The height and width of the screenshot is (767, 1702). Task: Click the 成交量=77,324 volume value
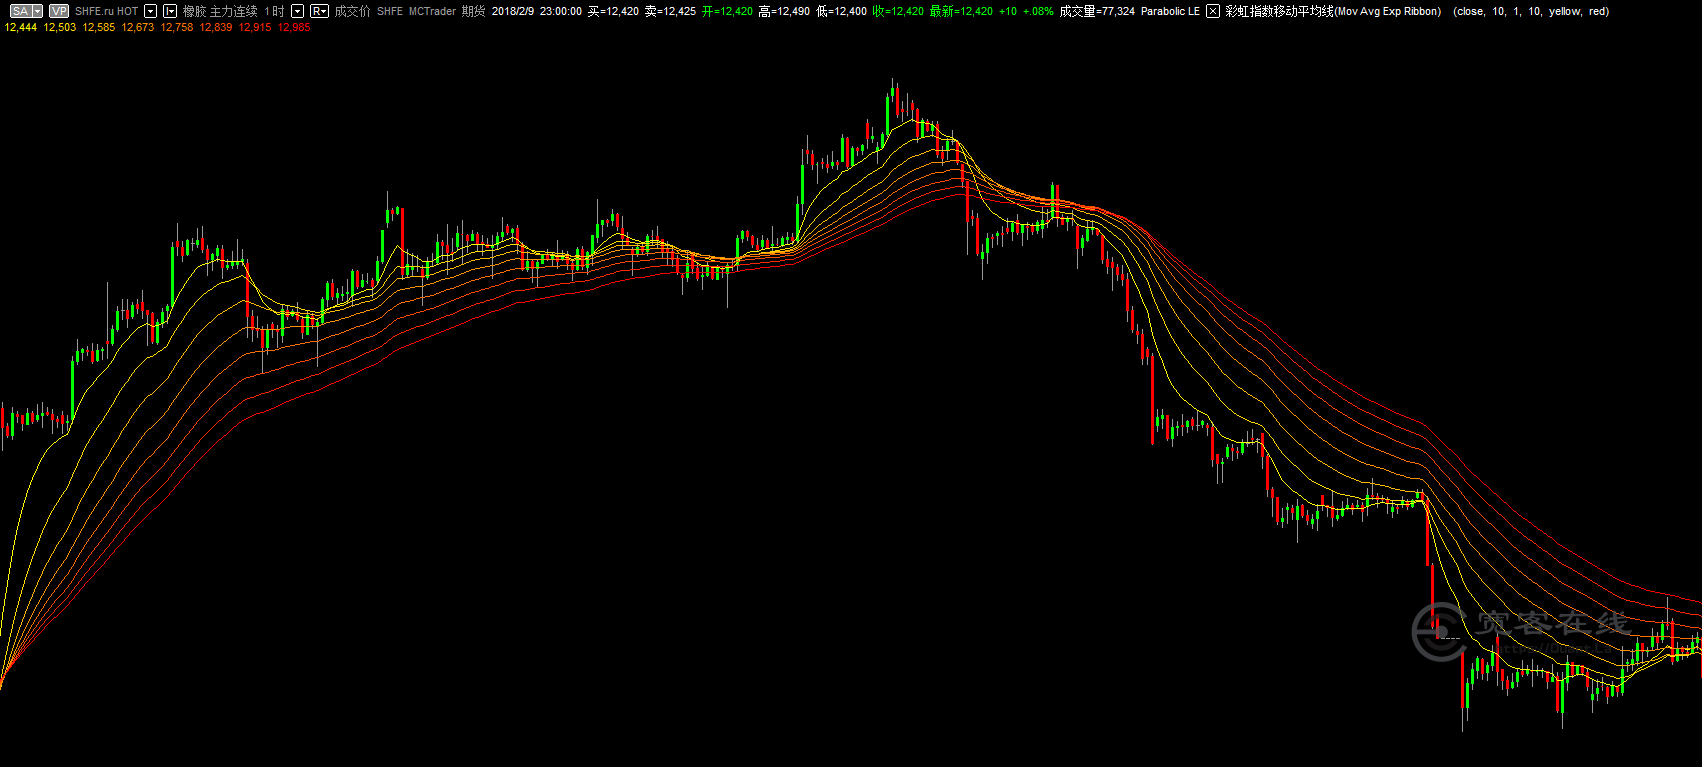click(x=1097, y=11)
